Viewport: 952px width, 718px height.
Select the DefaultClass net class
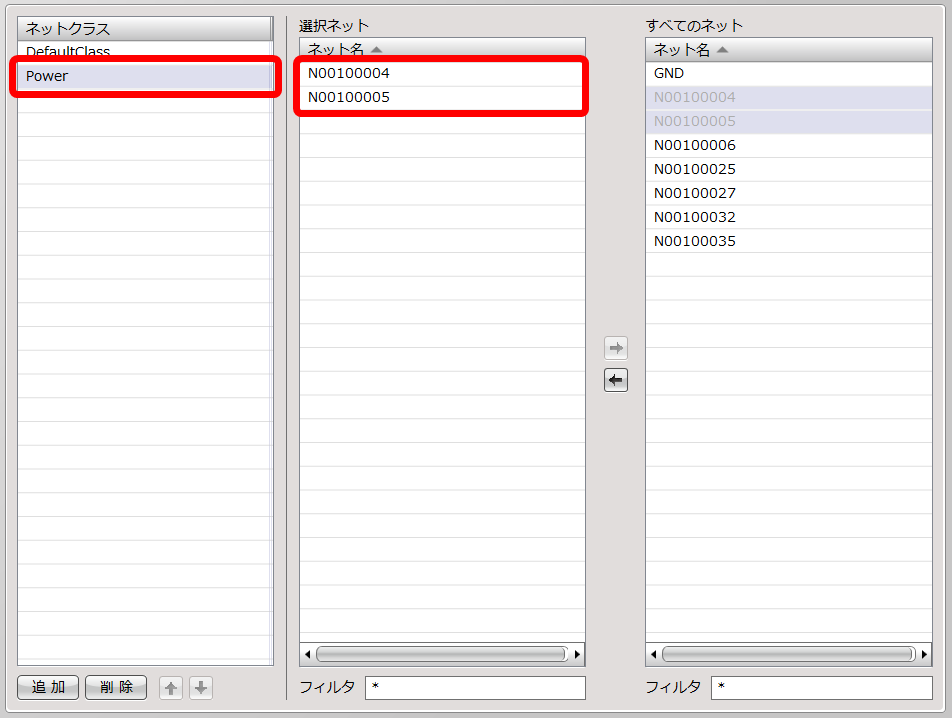[x=144, y=52]
